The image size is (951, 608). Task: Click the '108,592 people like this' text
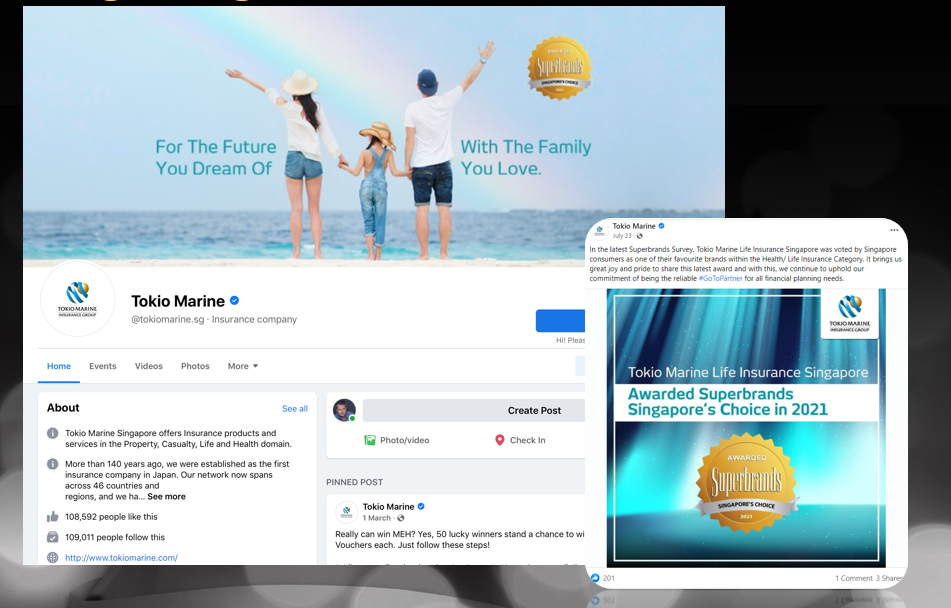[x=111, y=517]
